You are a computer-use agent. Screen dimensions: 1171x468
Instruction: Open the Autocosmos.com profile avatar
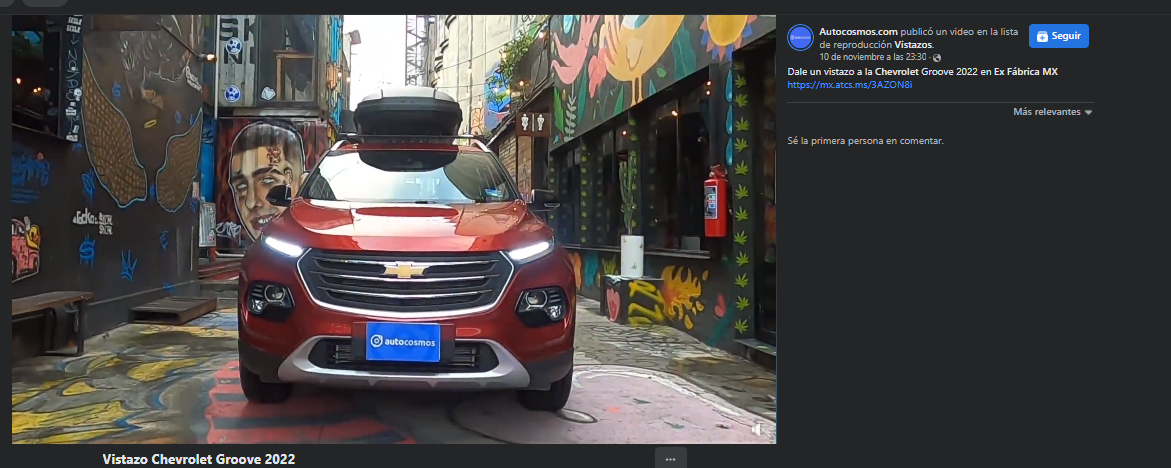pos(800,37)
